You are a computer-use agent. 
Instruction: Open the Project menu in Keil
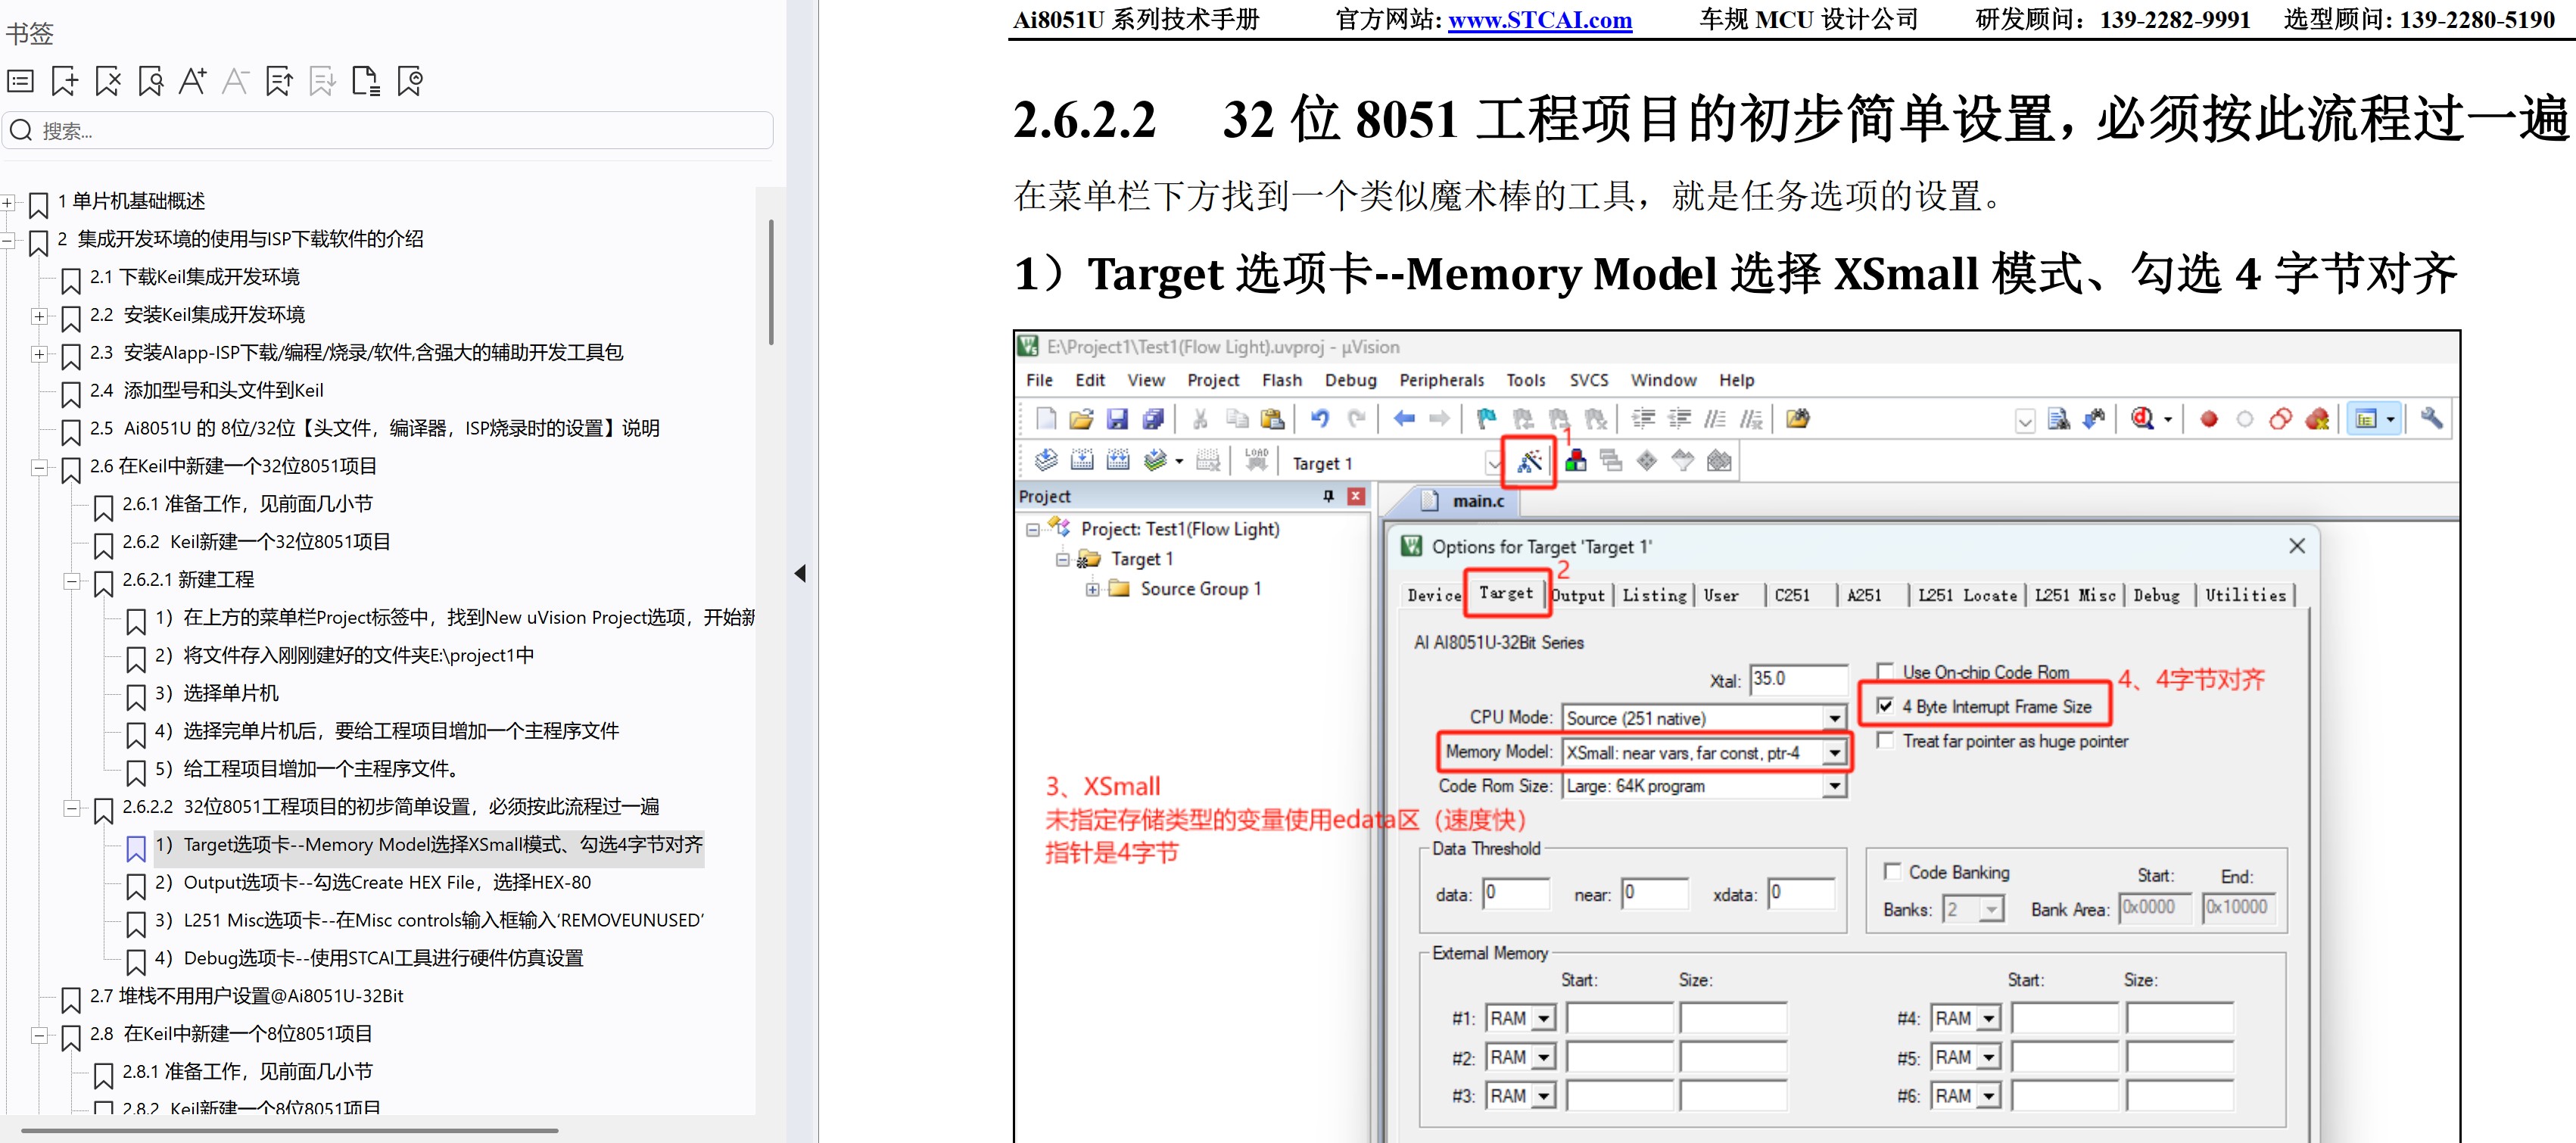[x=1213, y=380]
